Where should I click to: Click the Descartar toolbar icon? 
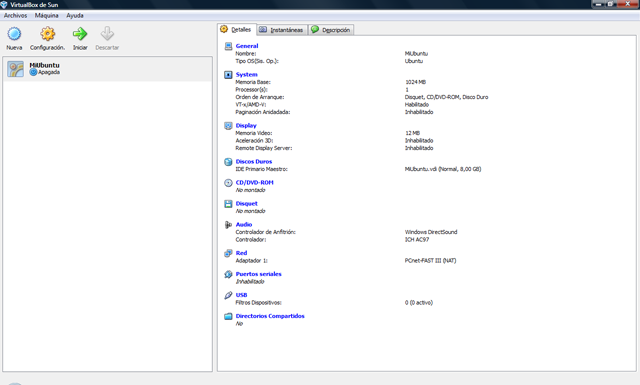tap(107, 34)
